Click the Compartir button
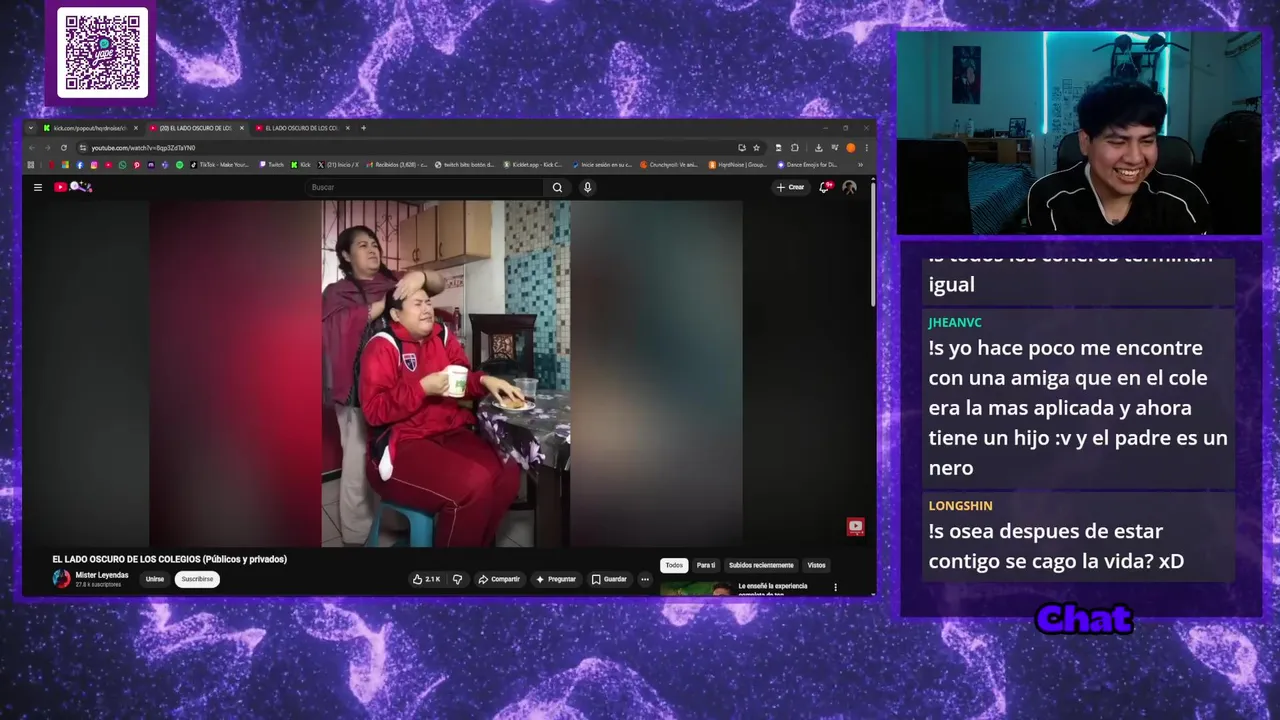Viewport: 1280px width, 720px height. tap(499, 579)
